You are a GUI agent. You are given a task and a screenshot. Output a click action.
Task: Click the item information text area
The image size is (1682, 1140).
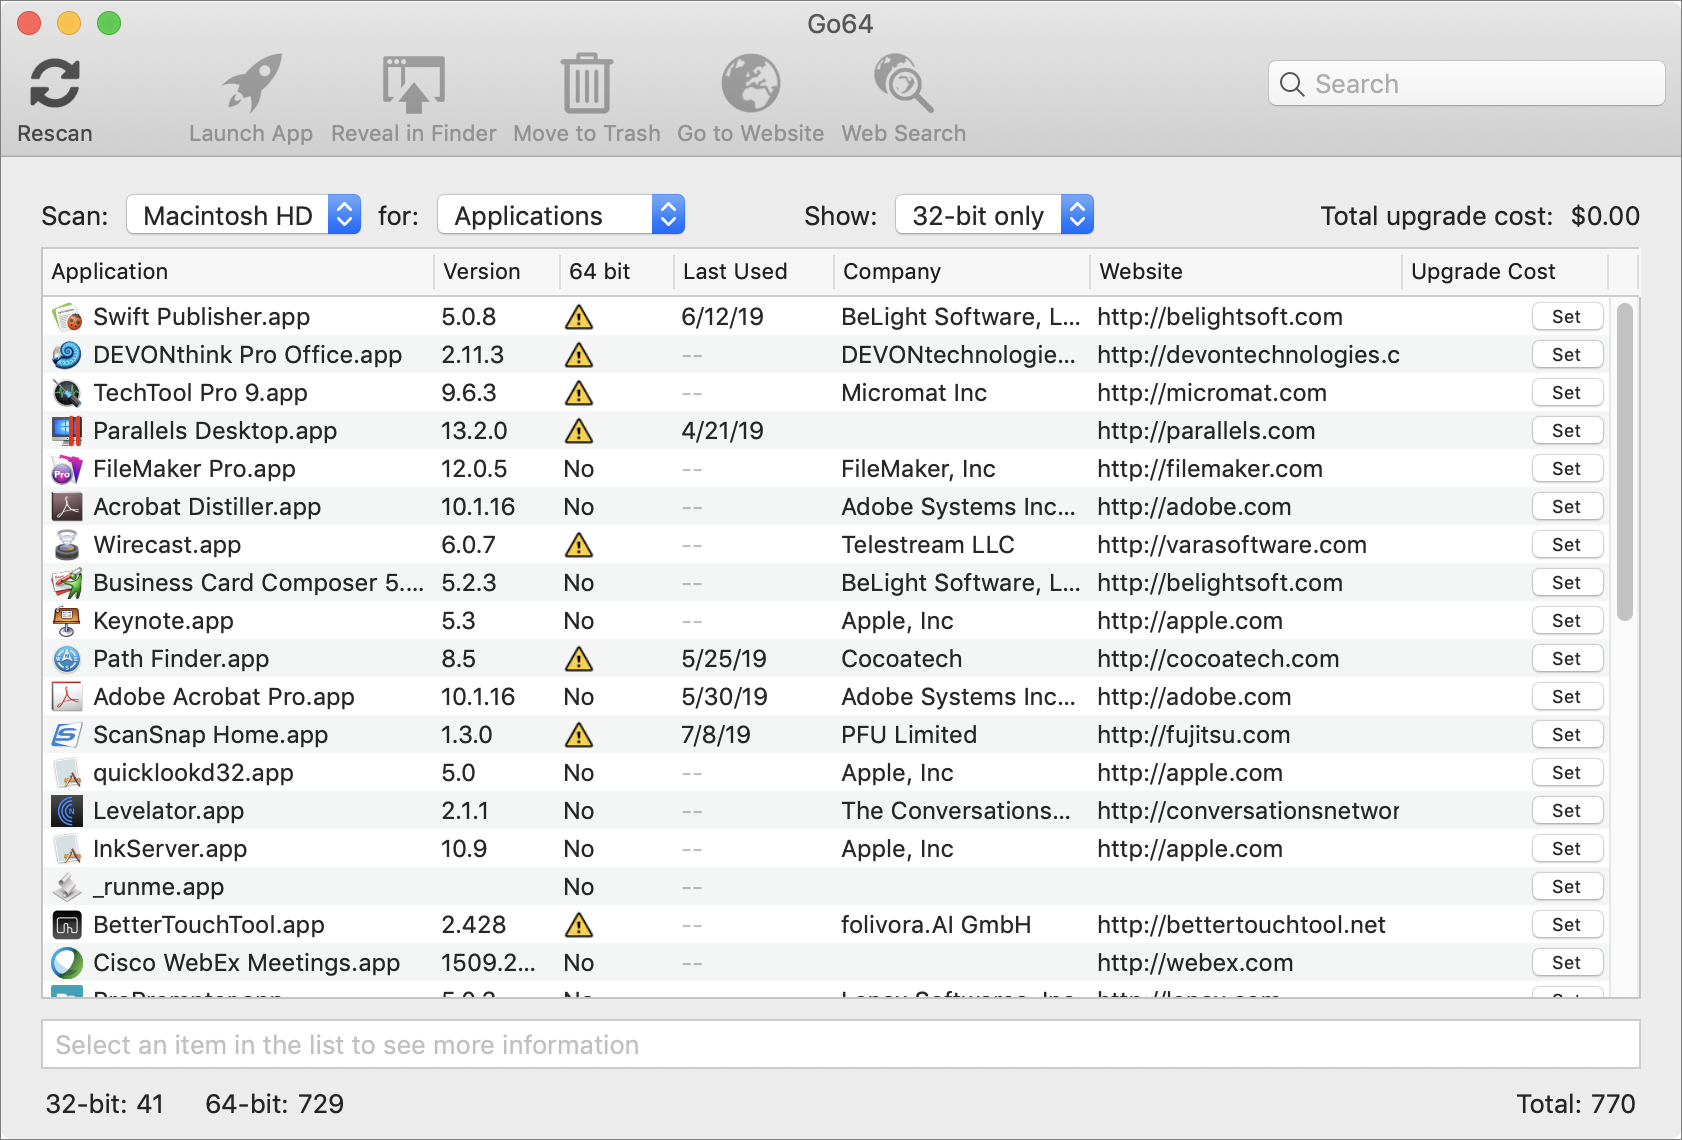coord(841,1045)
